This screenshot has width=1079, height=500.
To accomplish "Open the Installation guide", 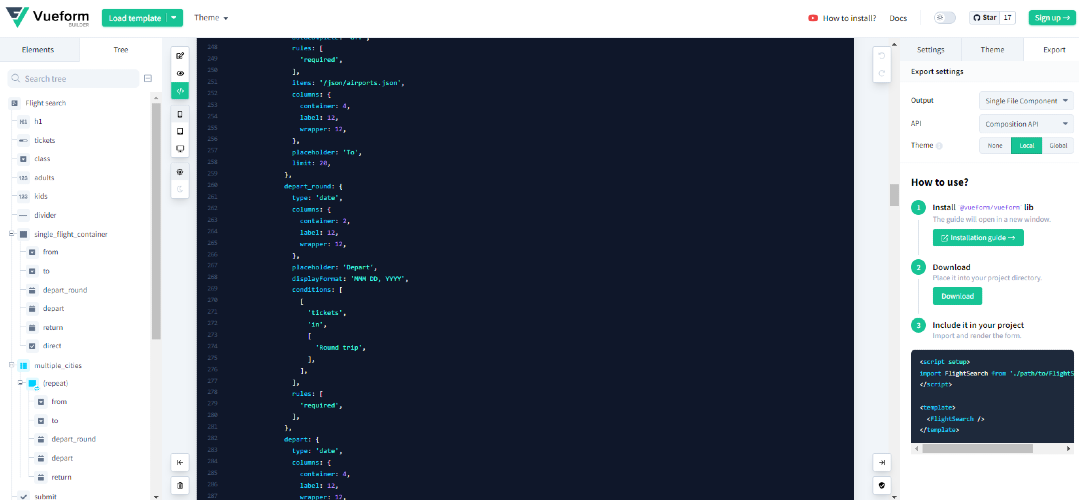I will (978, 237).
